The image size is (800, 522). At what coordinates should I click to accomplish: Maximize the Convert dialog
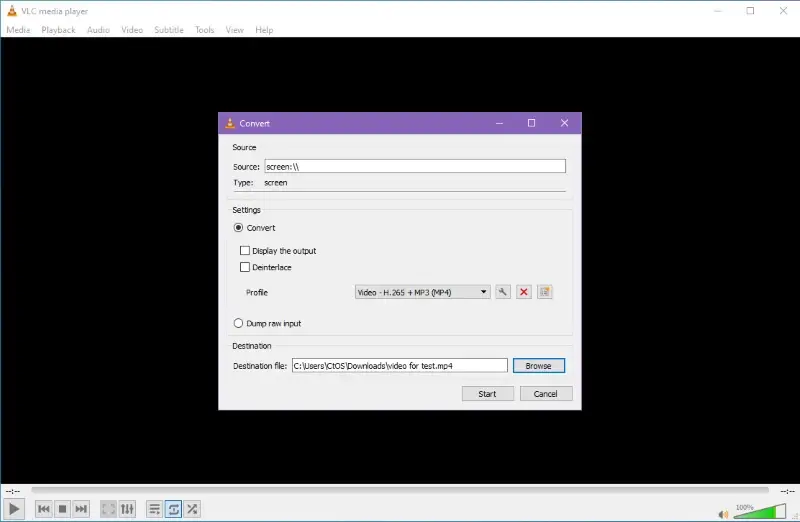tap(531, 123)
